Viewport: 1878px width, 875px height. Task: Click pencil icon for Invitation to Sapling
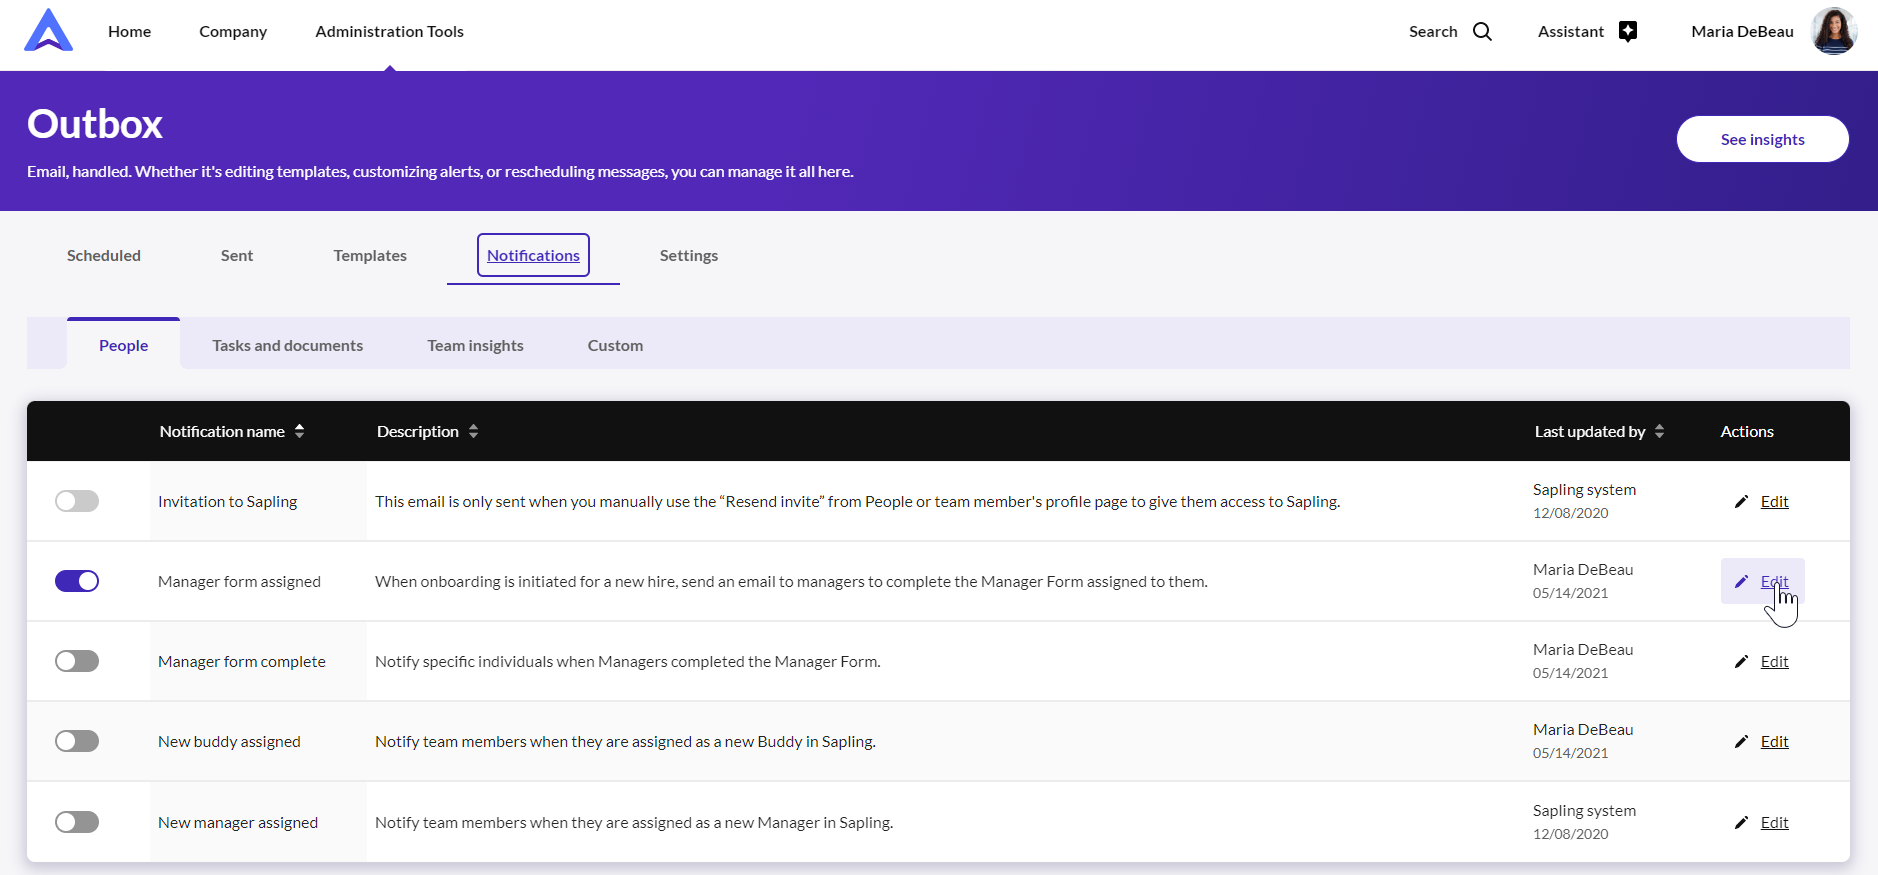pos(1741,502)
